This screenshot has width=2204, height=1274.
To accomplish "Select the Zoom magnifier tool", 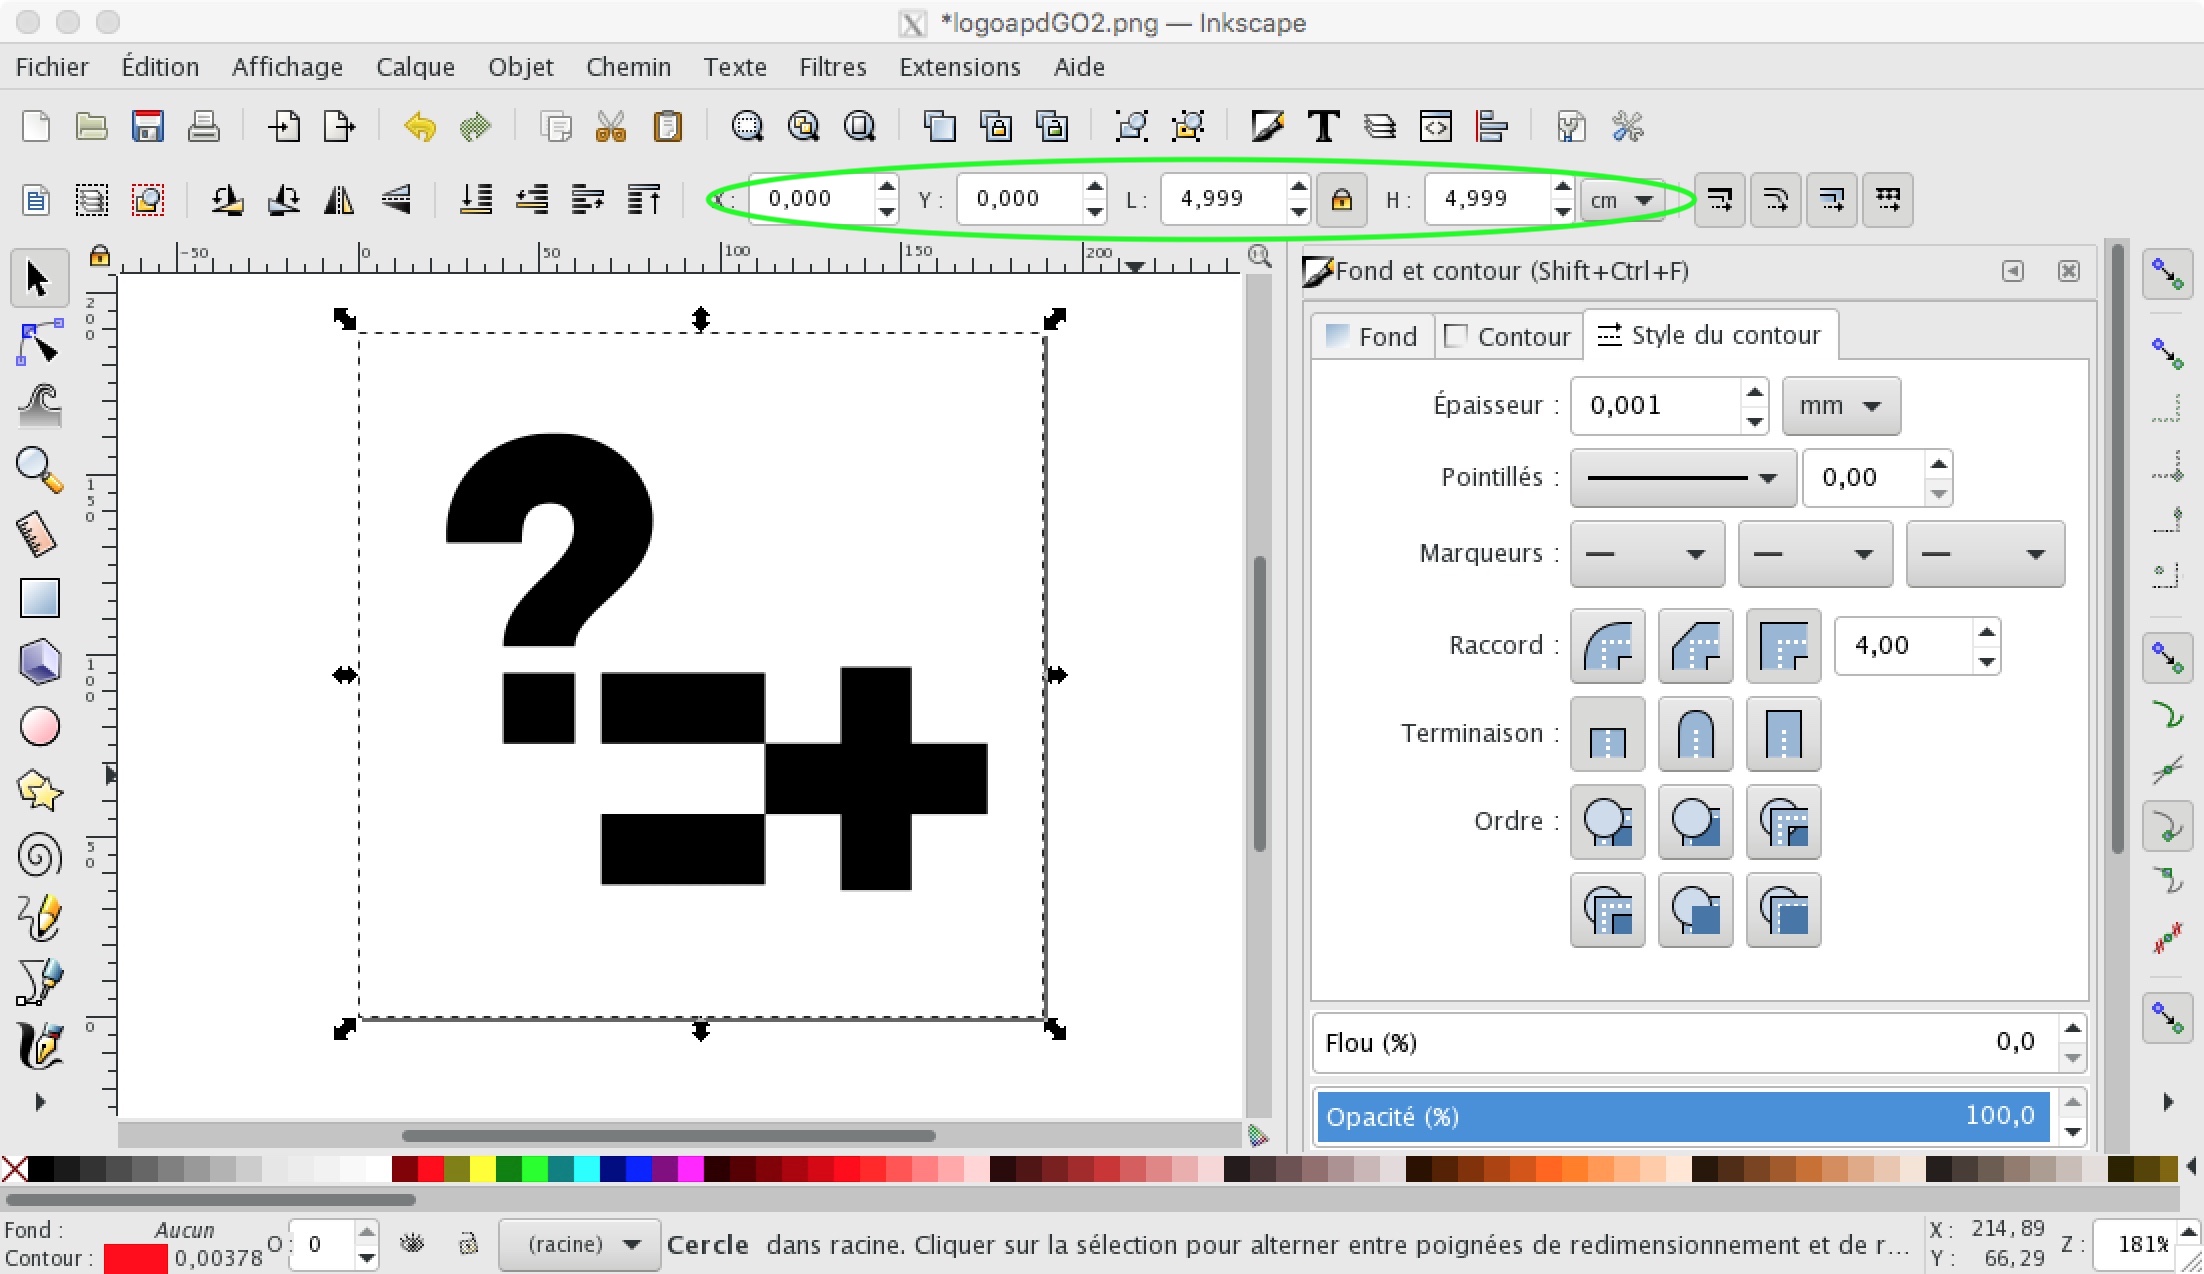I will (40, 469).
